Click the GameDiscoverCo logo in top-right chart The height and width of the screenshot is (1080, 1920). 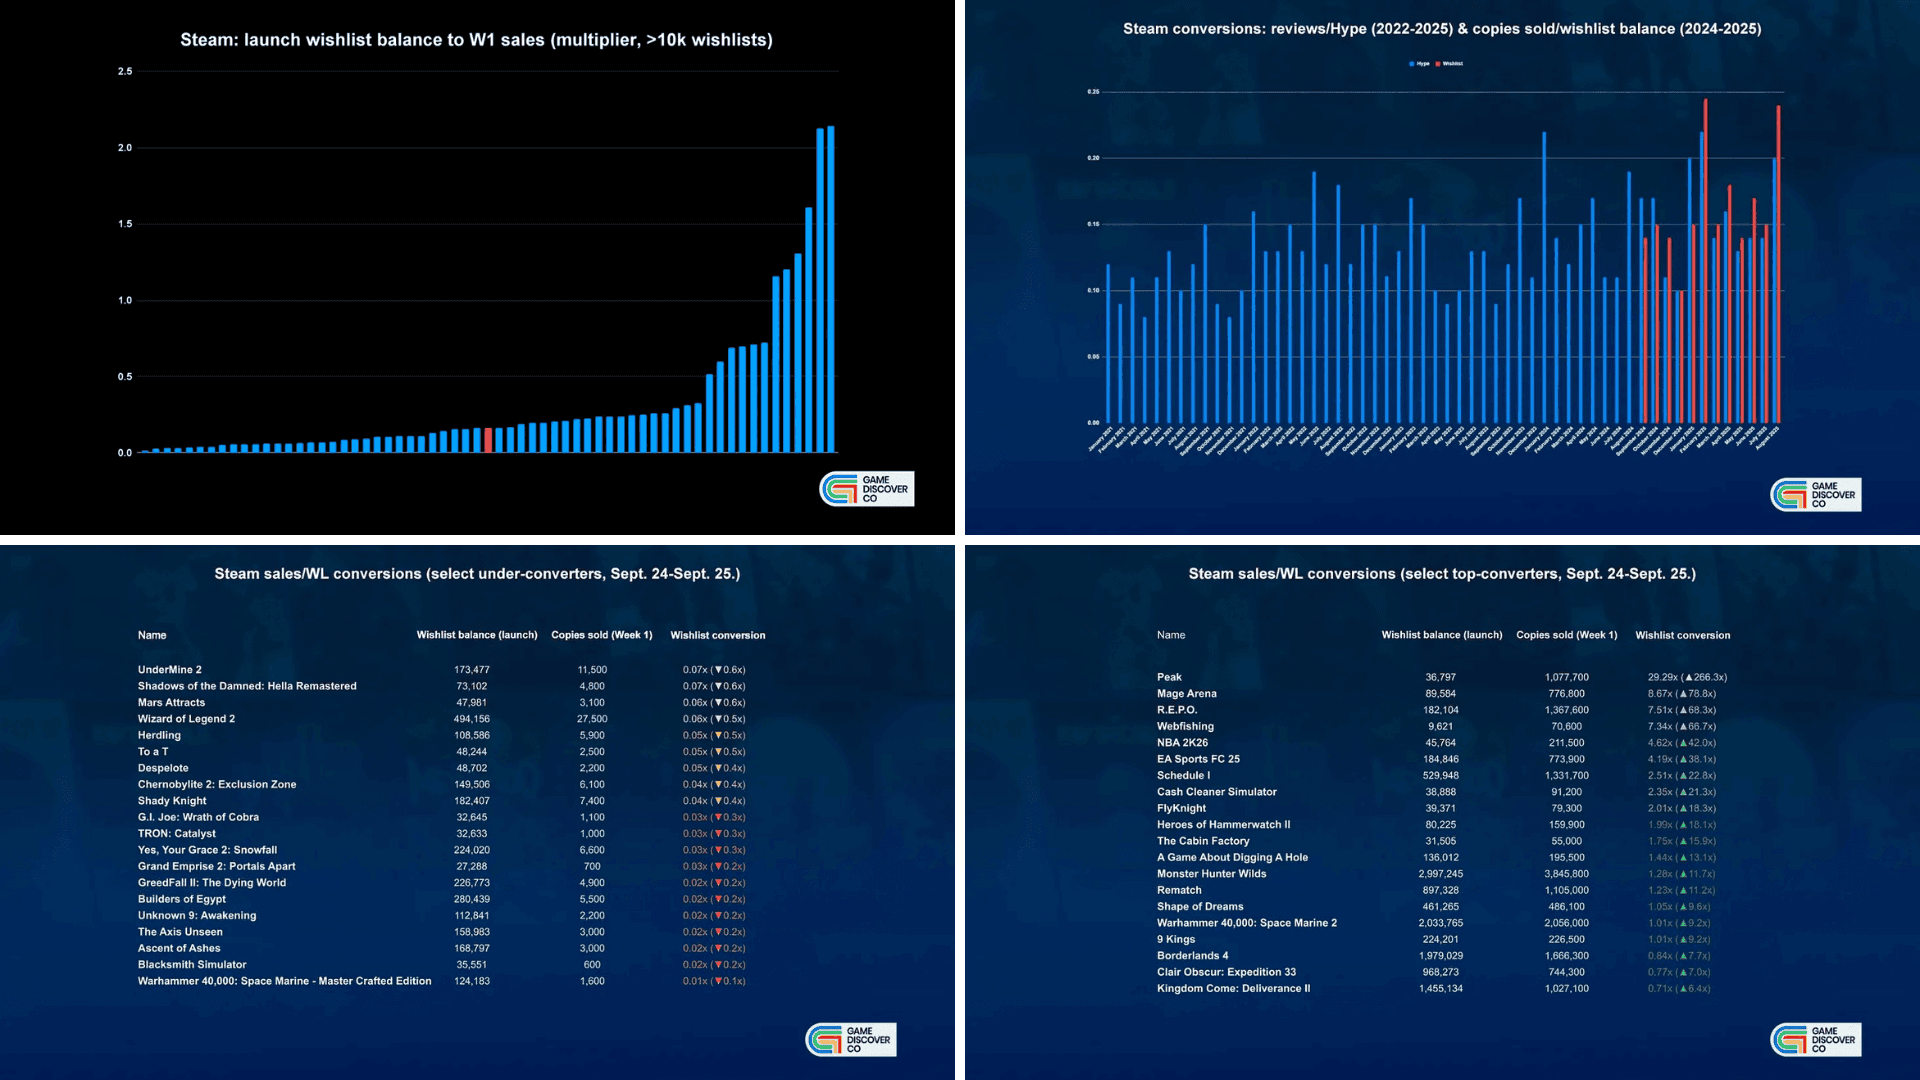click(x=1815, y=495)
